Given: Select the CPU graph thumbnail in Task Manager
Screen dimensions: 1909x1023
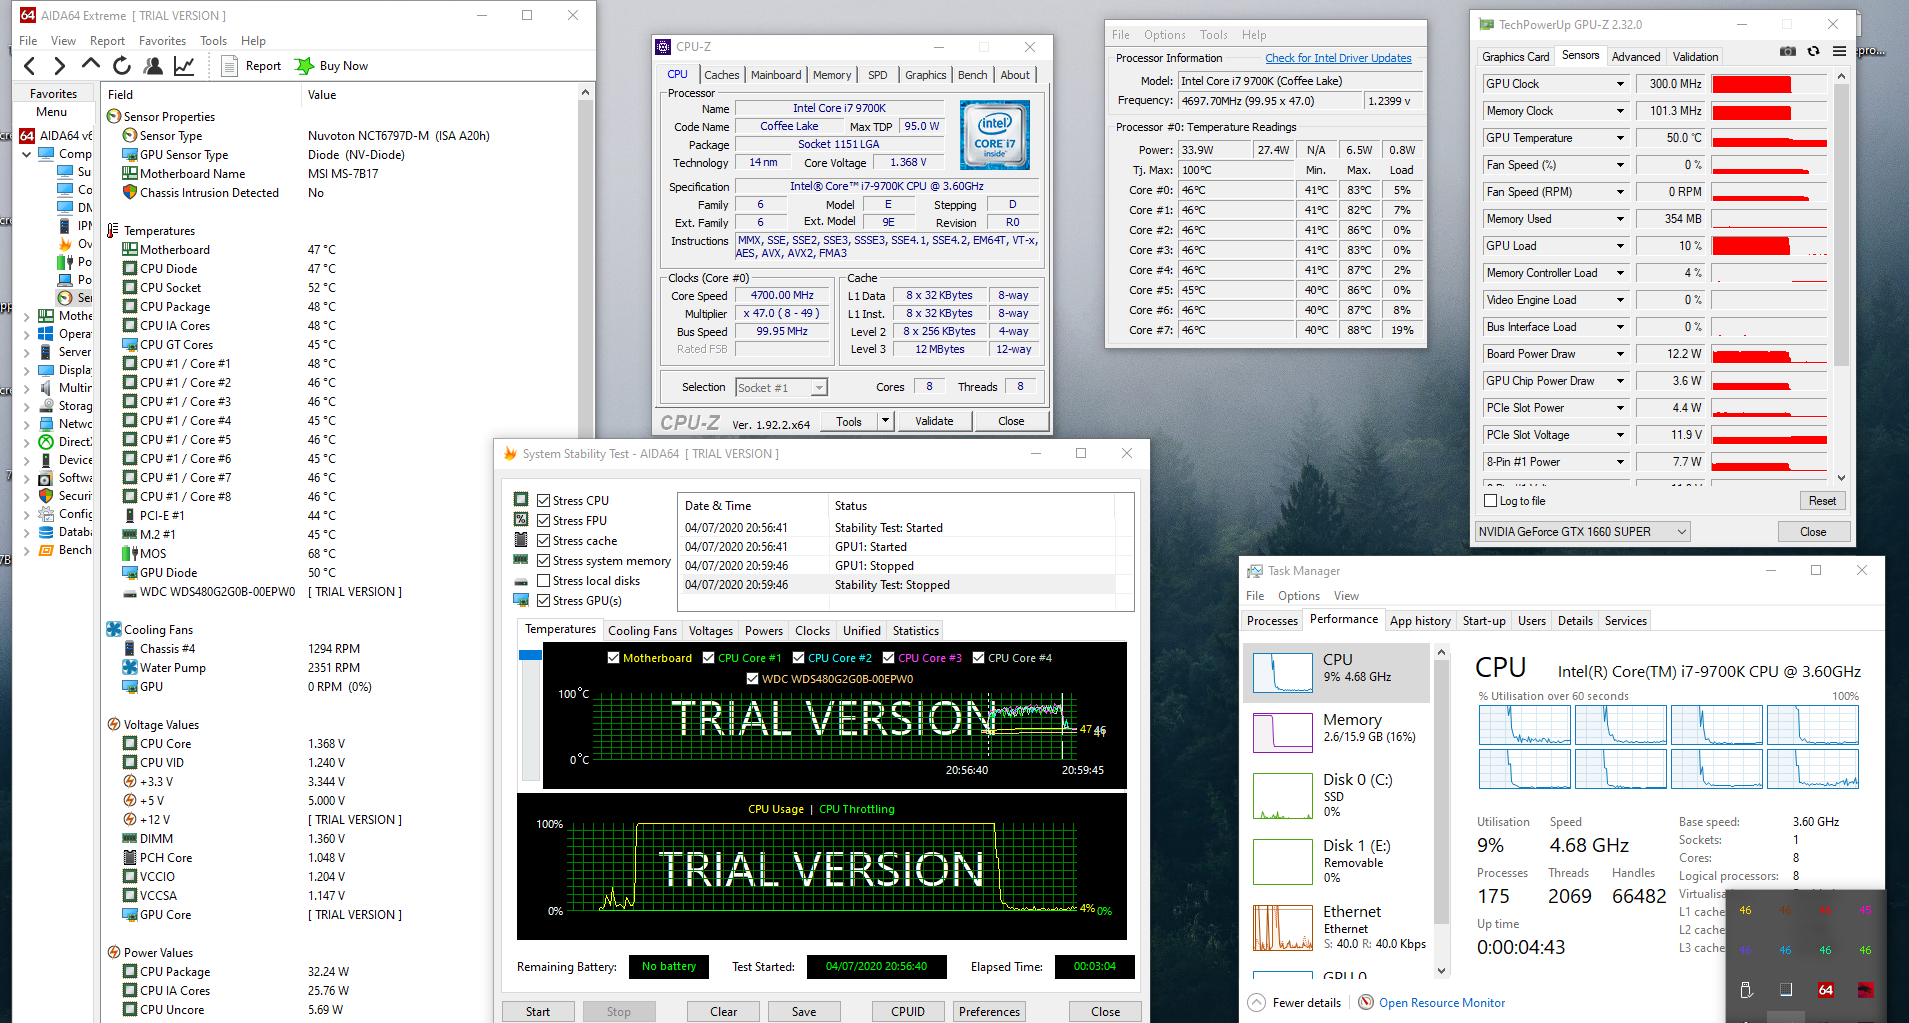Looking at the screenshot, I should click(1283, 673).
